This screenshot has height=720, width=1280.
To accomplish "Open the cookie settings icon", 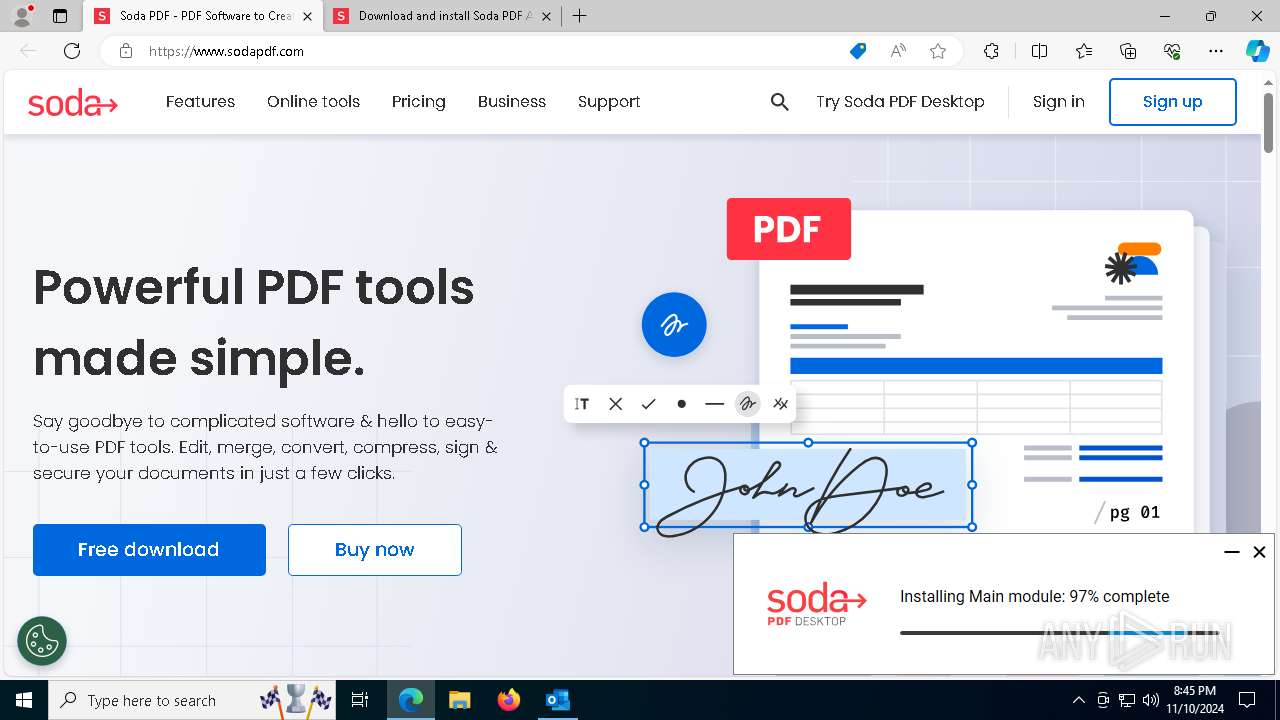I will [42, 641].
